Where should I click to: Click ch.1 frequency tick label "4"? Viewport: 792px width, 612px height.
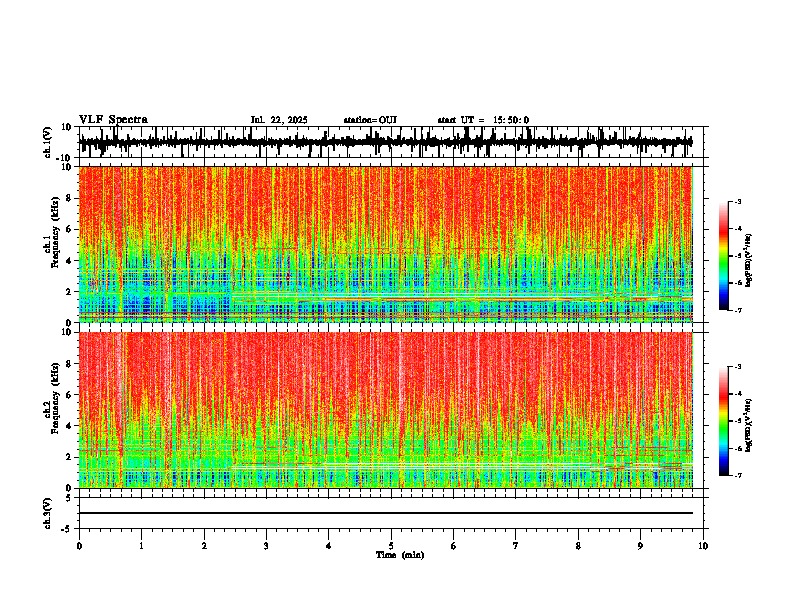(70, 261)
